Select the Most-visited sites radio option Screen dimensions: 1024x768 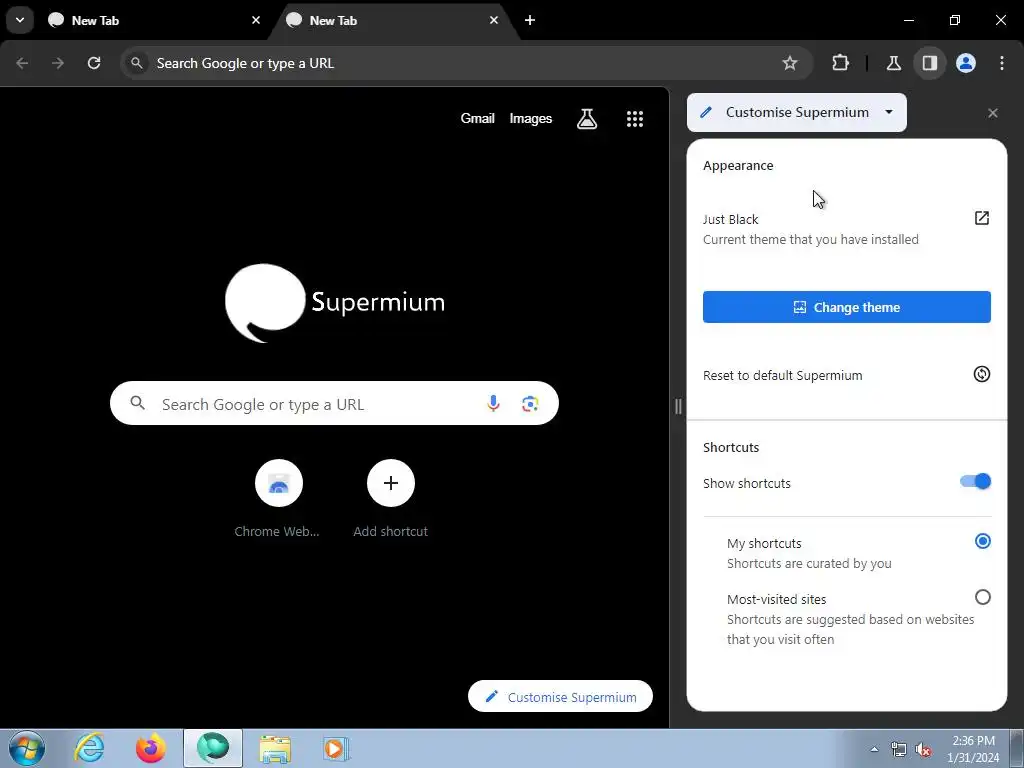coord(982,598)
